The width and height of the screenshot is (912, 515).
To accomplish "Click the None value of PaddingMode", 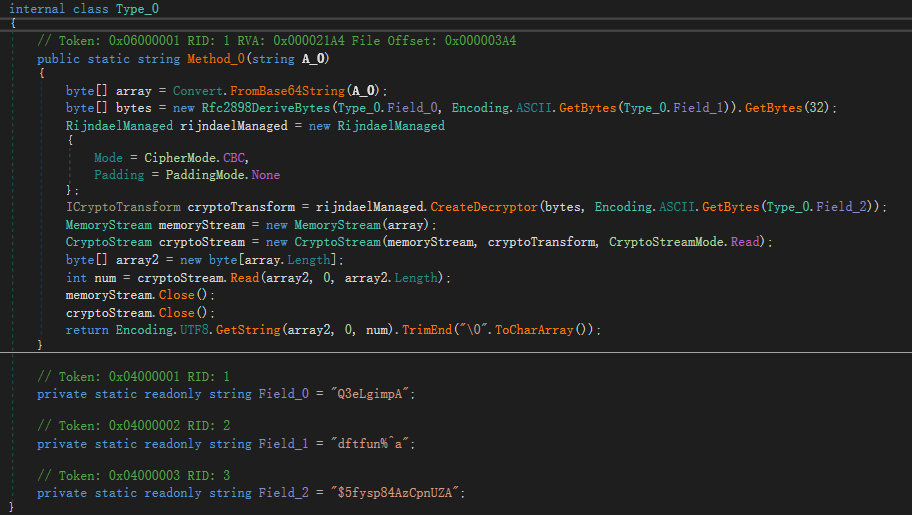I will click(266, 175).
